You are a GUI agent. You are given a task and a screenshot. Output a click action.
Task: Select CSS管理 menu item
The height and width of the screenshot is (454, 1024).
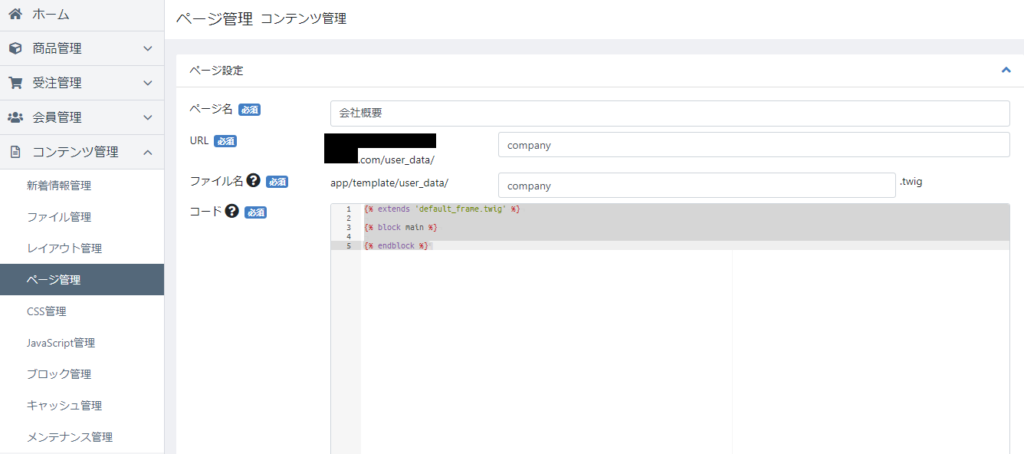[46, 311]
